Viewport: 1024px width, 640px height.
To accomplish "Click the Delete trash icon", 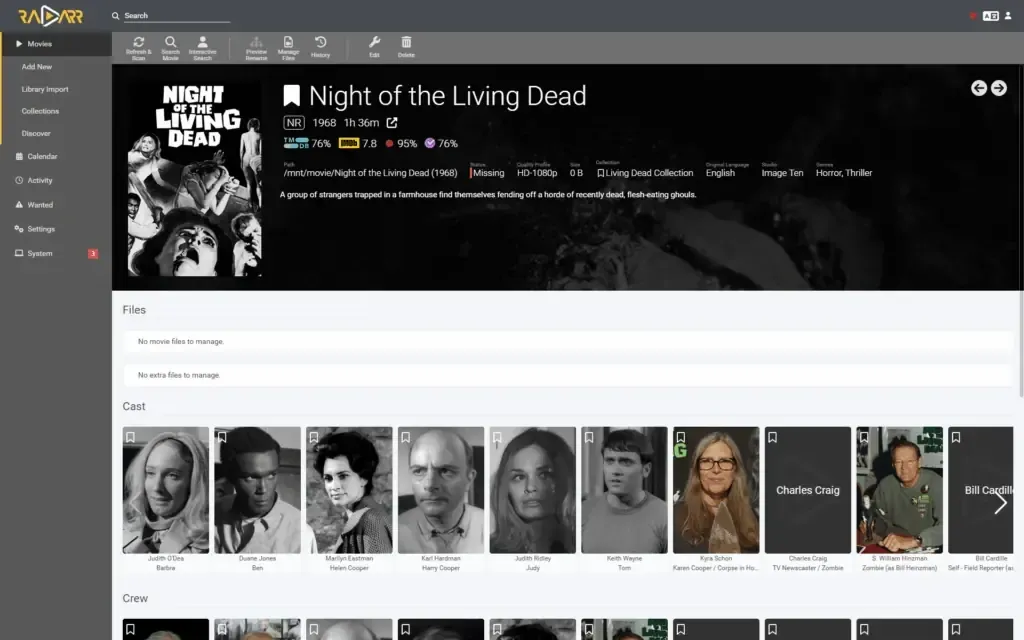I will coord(406,44).
